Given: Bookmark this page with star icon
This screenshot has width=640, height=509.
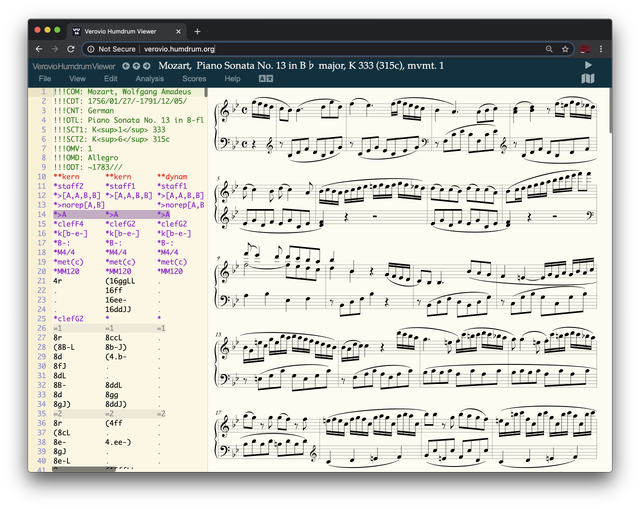Looking at the screenshot, I should (x=566, y=48).
